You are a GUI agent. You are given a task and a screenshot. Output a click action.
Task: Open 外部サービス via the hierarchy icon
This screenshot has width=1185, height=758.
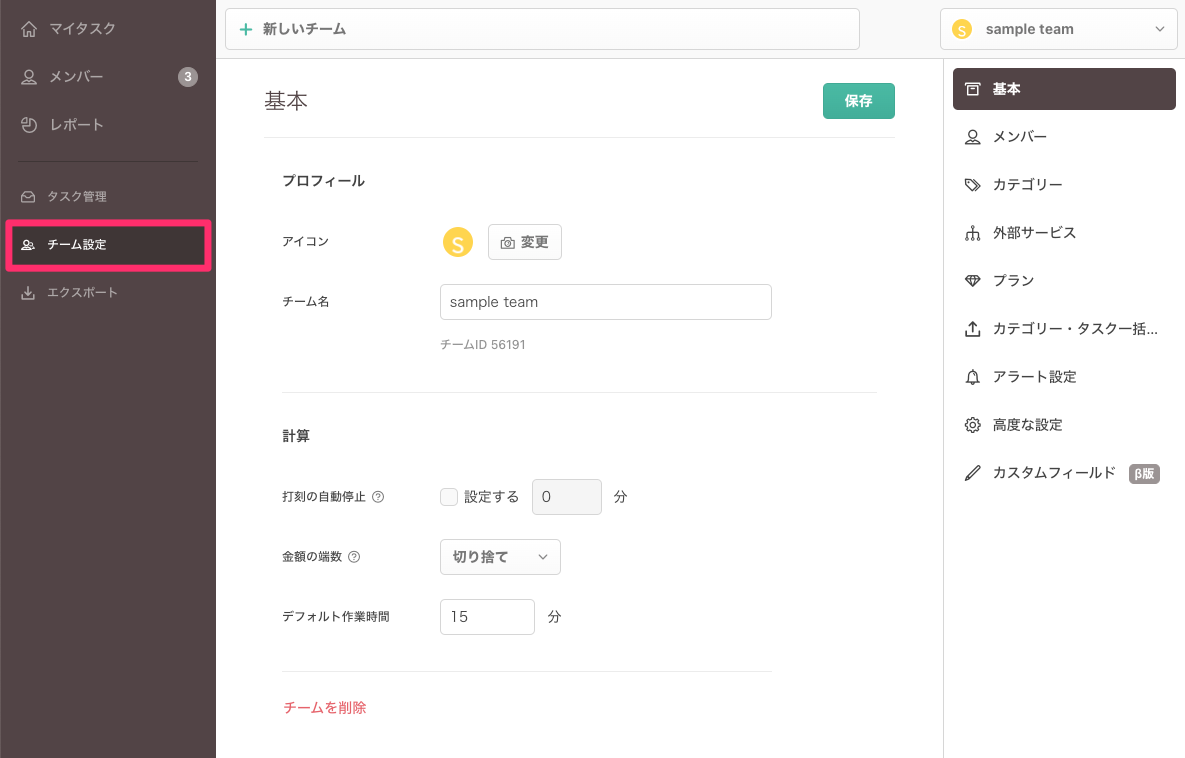pos(972,233)
